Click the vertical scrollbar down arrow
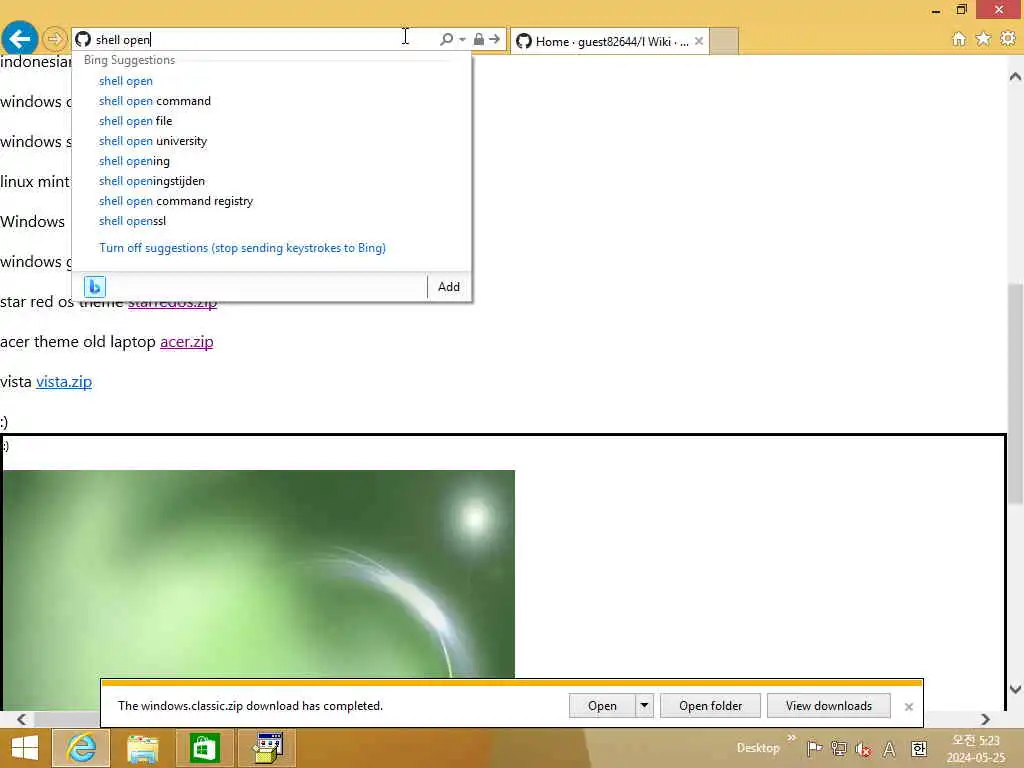This screenshot has height=768, width=1024. (1015, 689)
